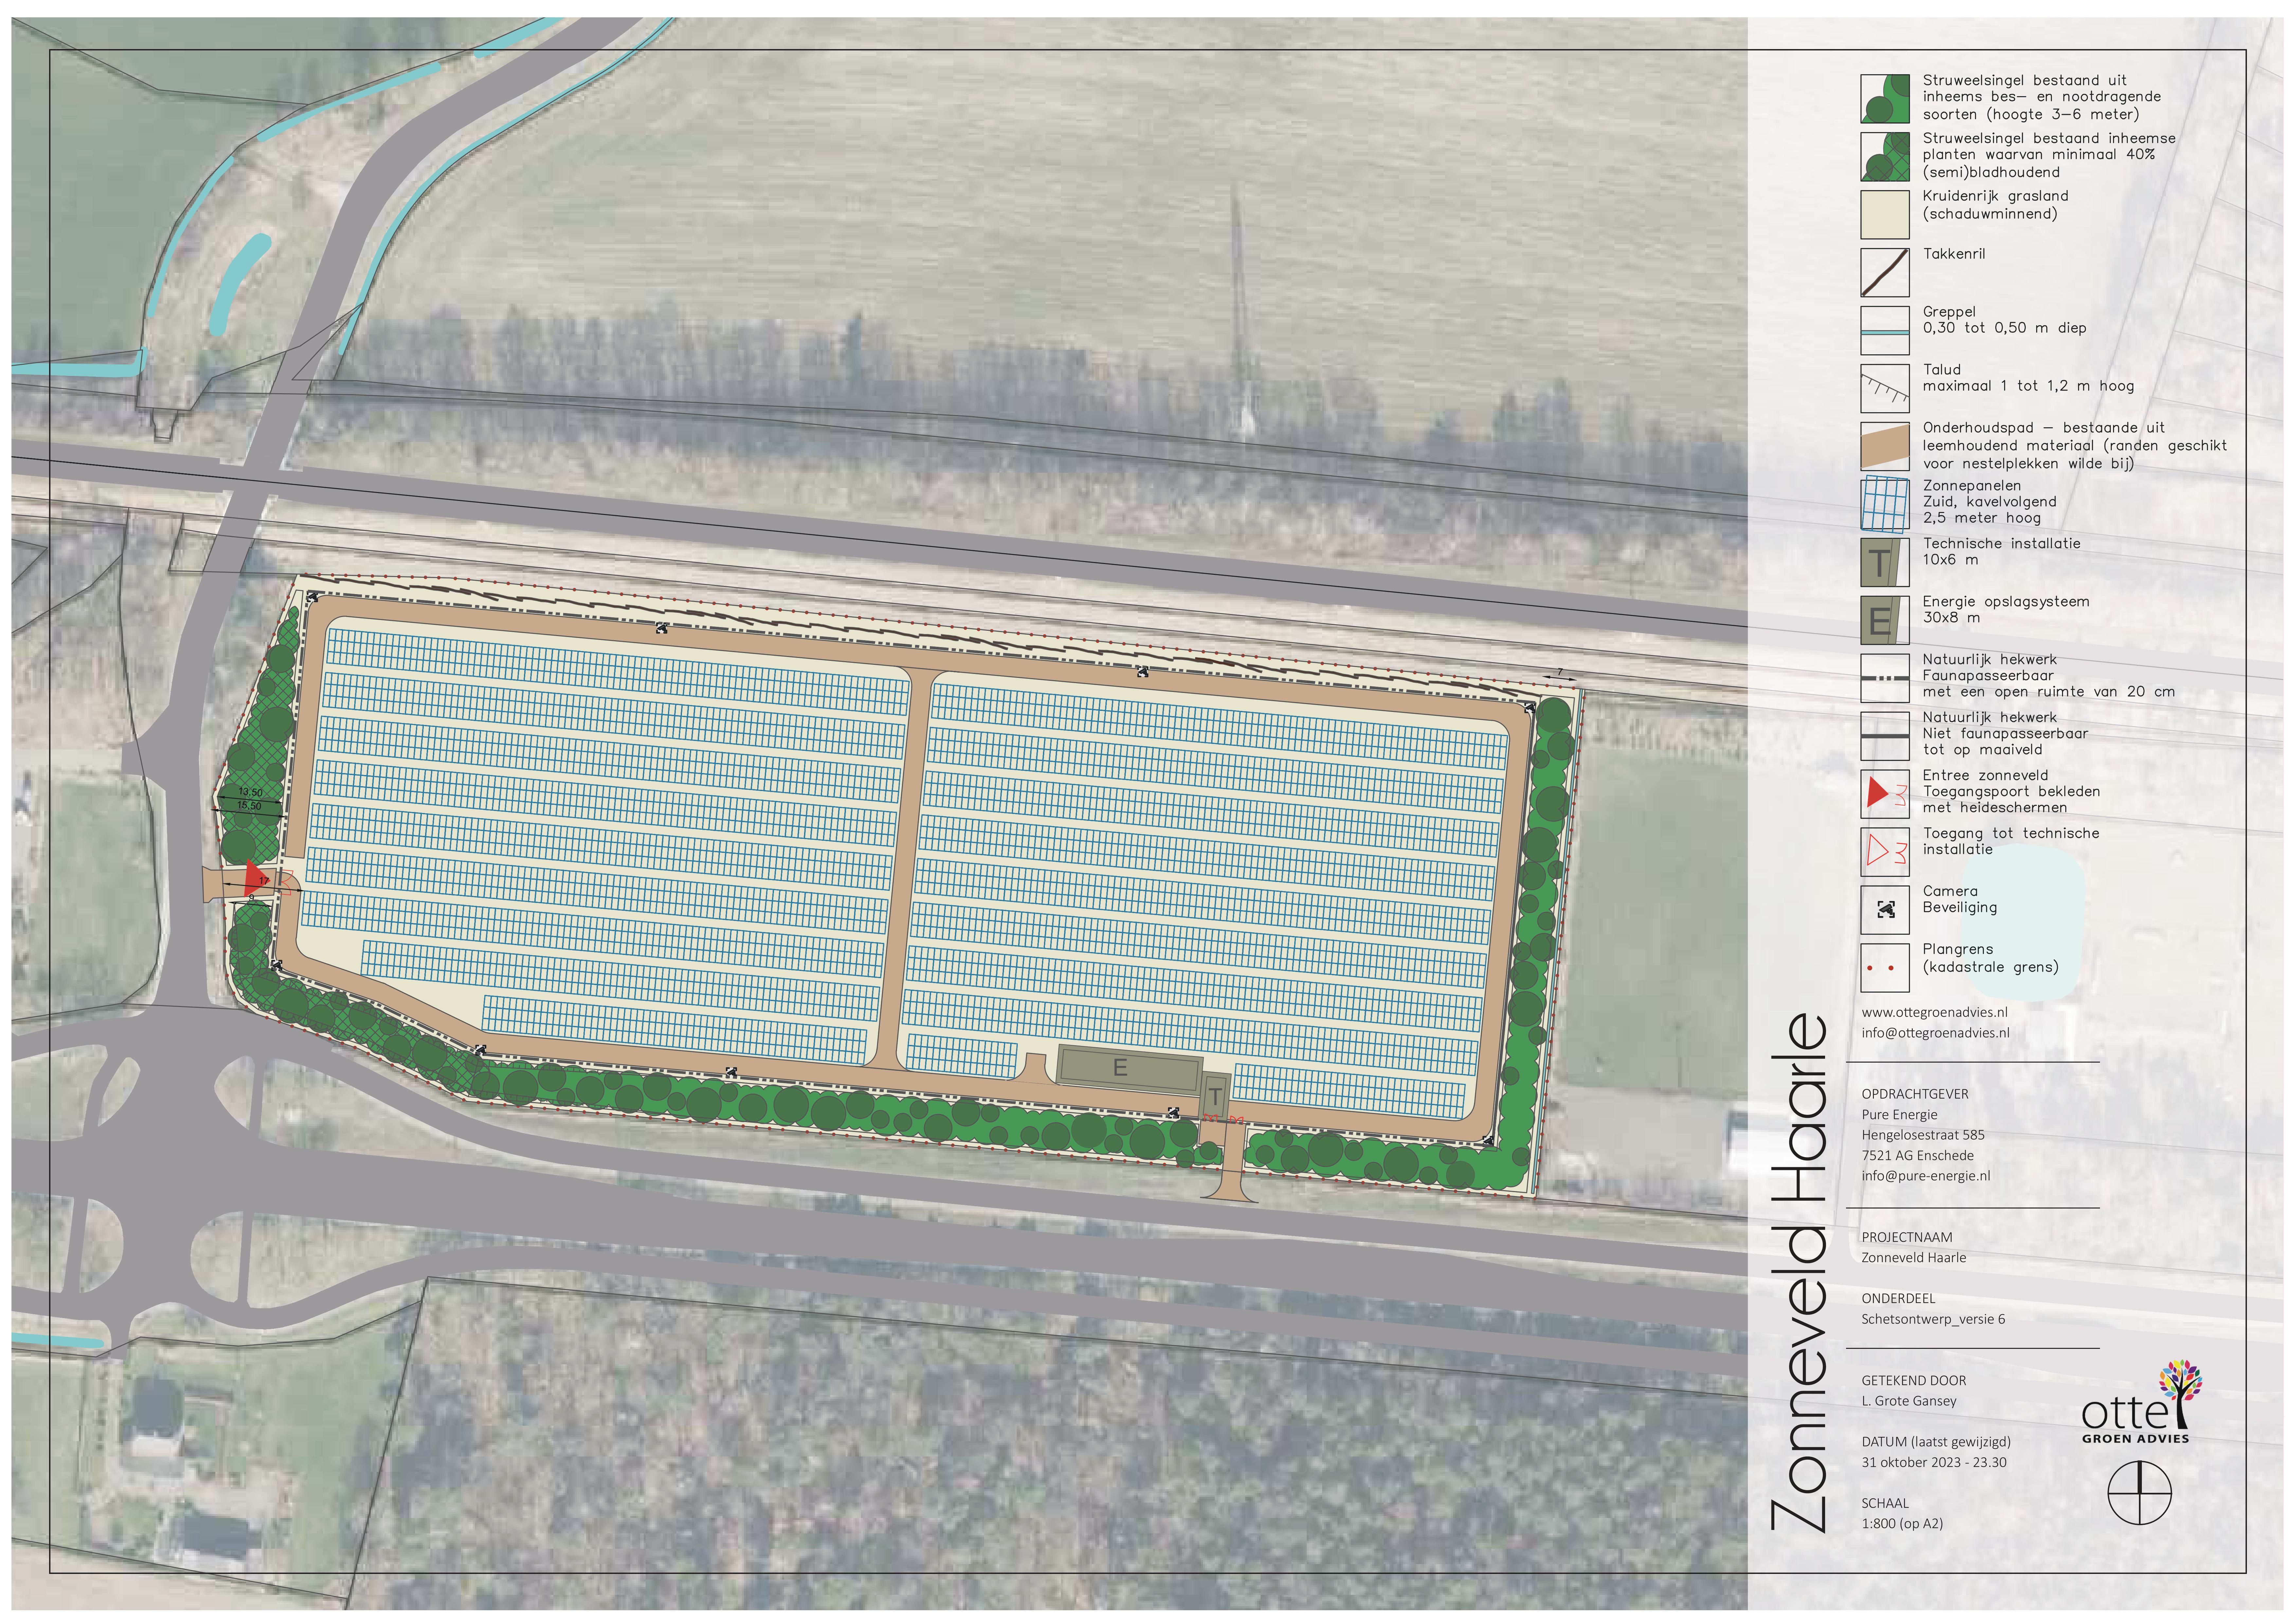2296x1623 pixels.
Task: Click Zonneveld Haarle under PROJECTNAAM
Action: coord(1914,1258)
